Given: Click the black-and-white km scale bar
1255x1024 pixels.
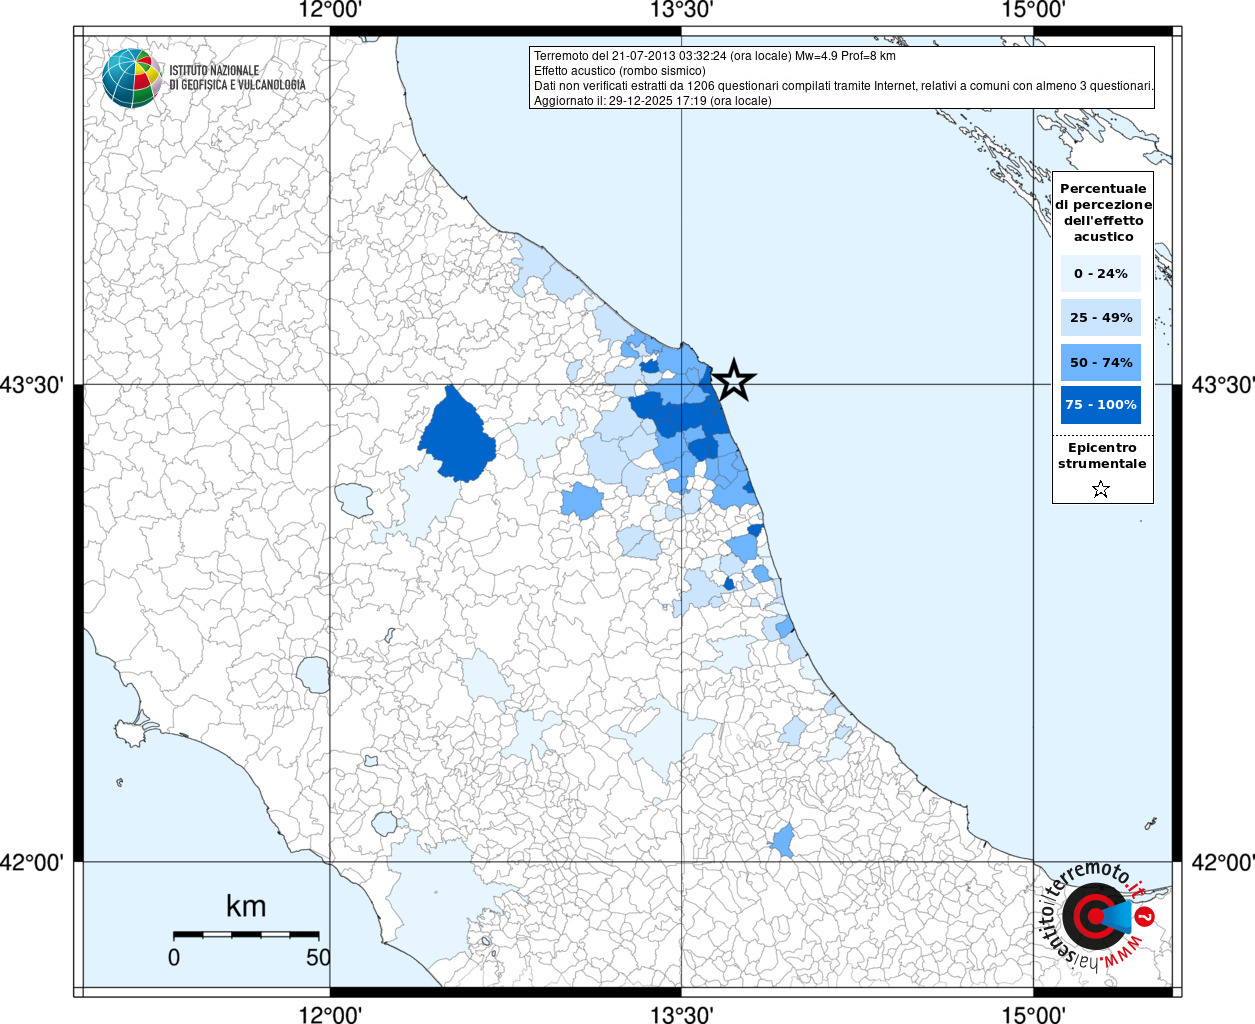Looking at the screenshot, I should (x=246, y=934).
